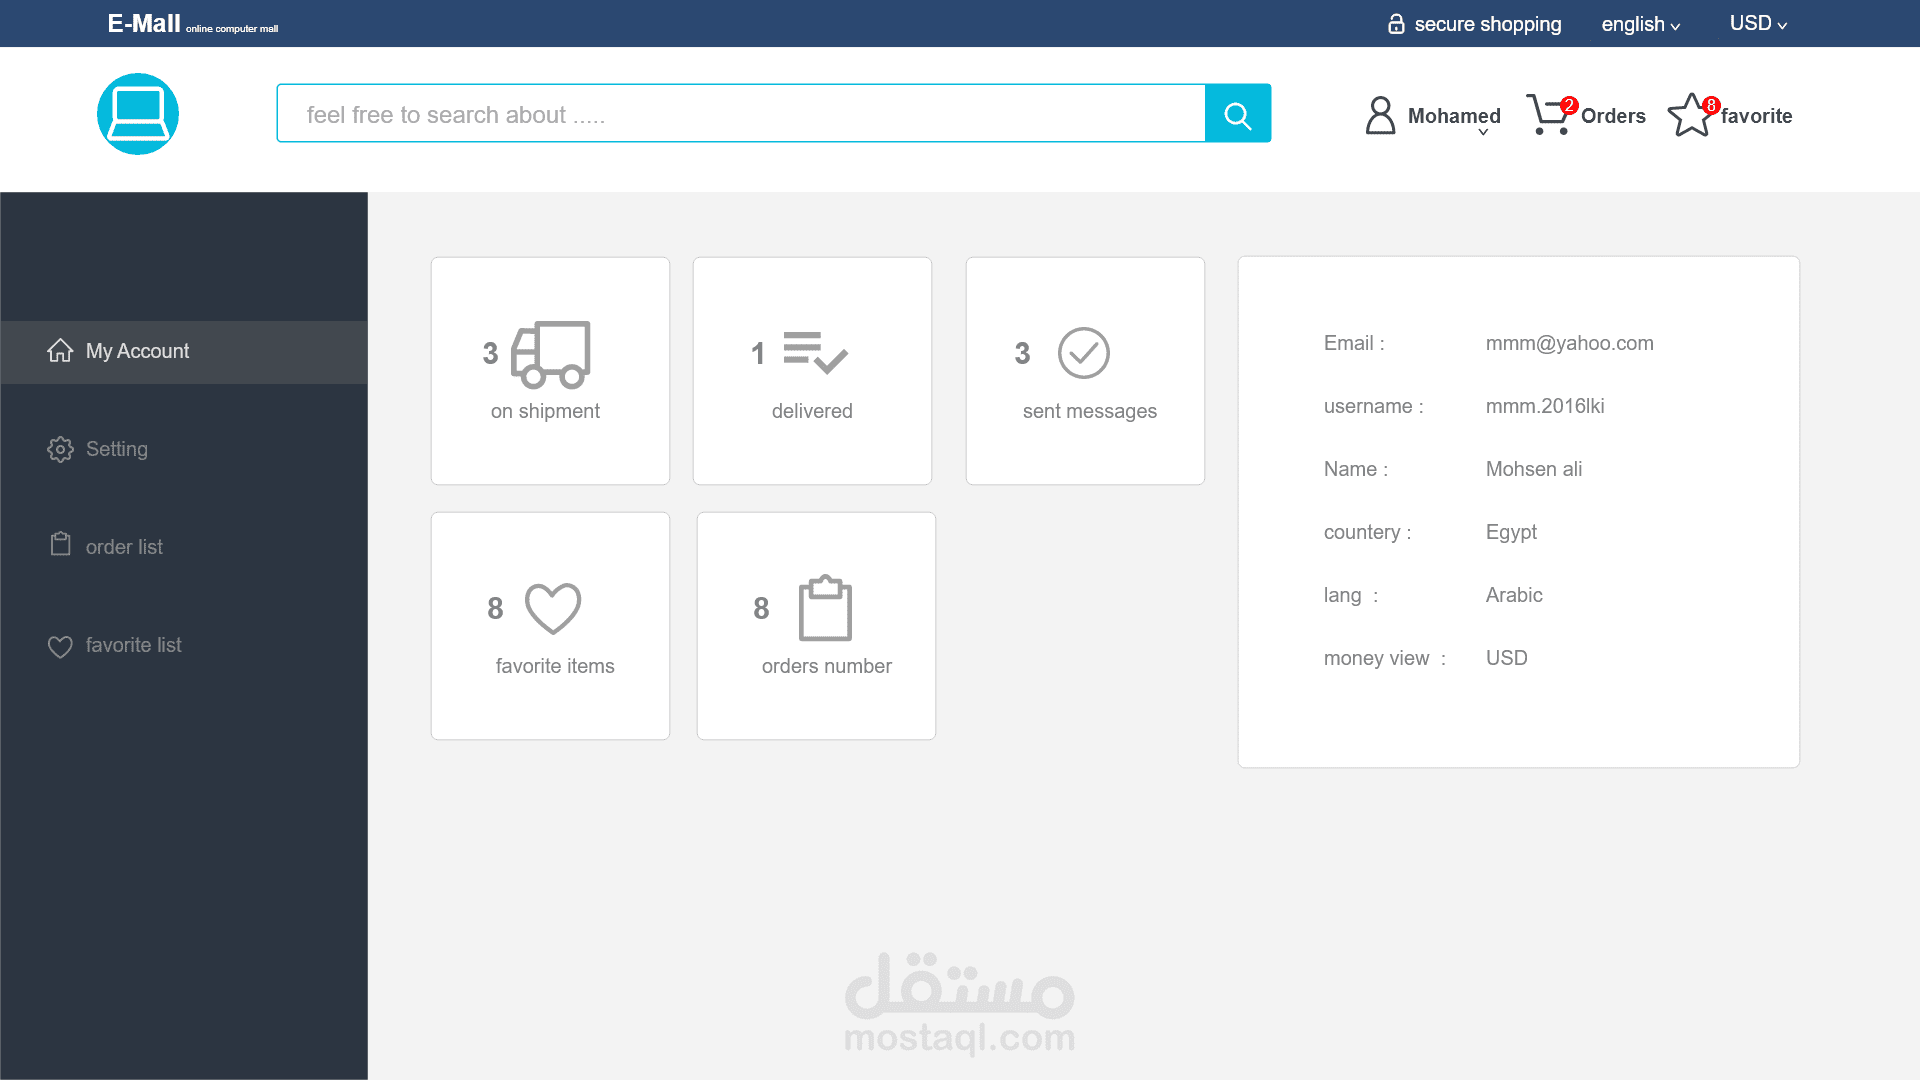
Task: Open Setting from the sidebar
Action: pos(116,449)
